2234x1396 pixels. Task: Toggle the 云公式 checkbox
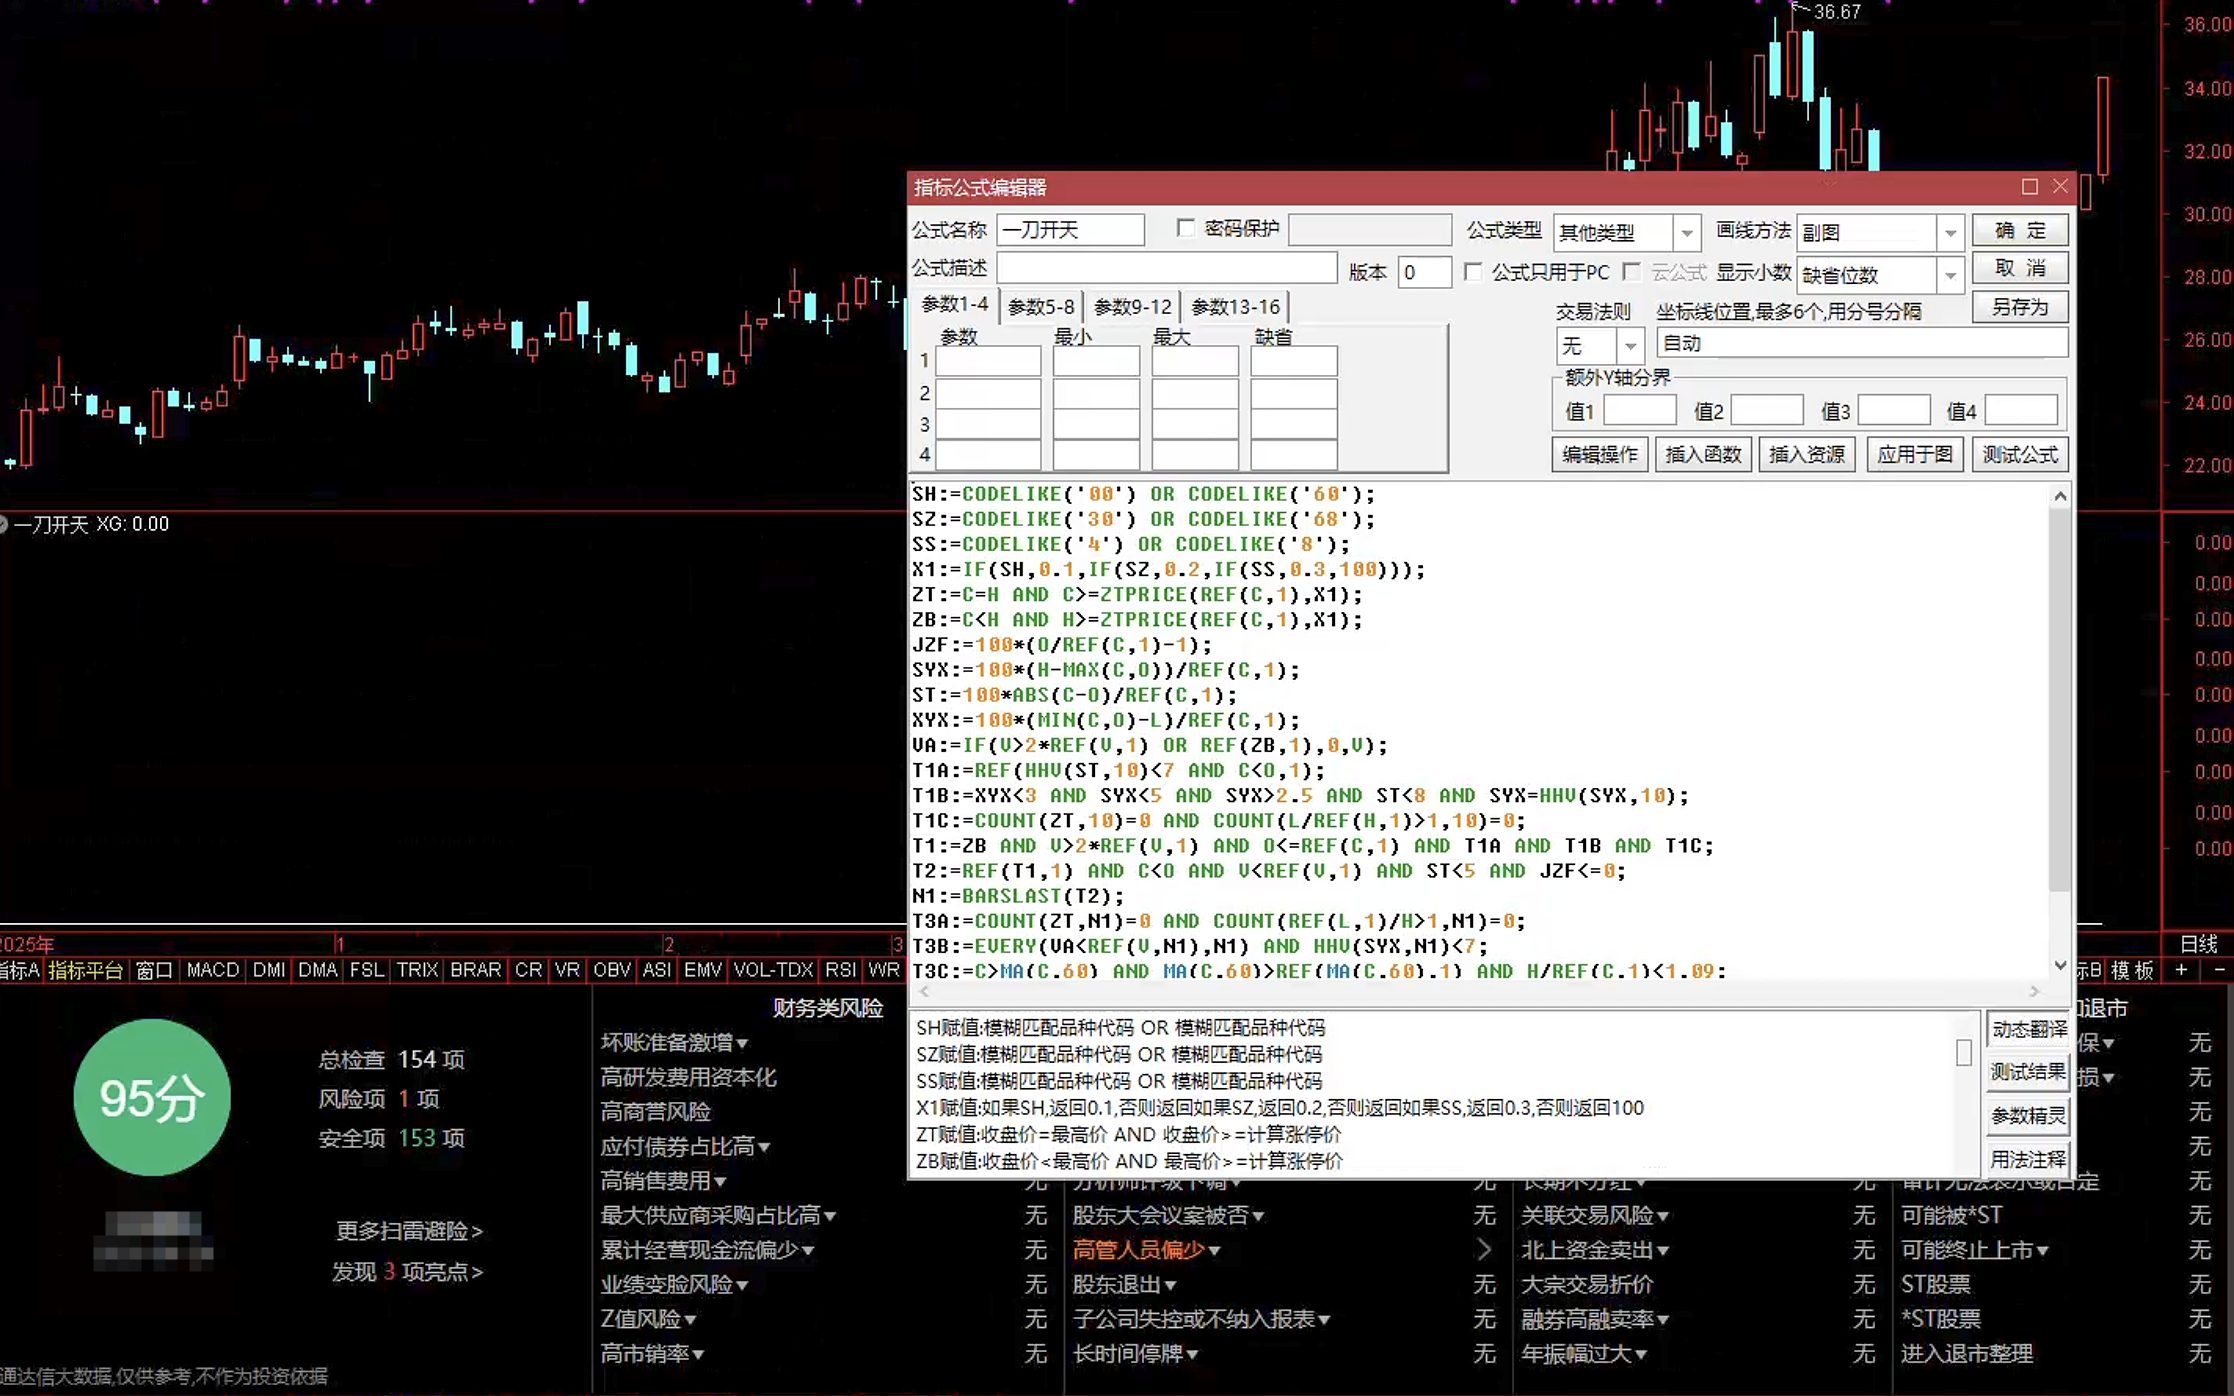coord(1632,272)
